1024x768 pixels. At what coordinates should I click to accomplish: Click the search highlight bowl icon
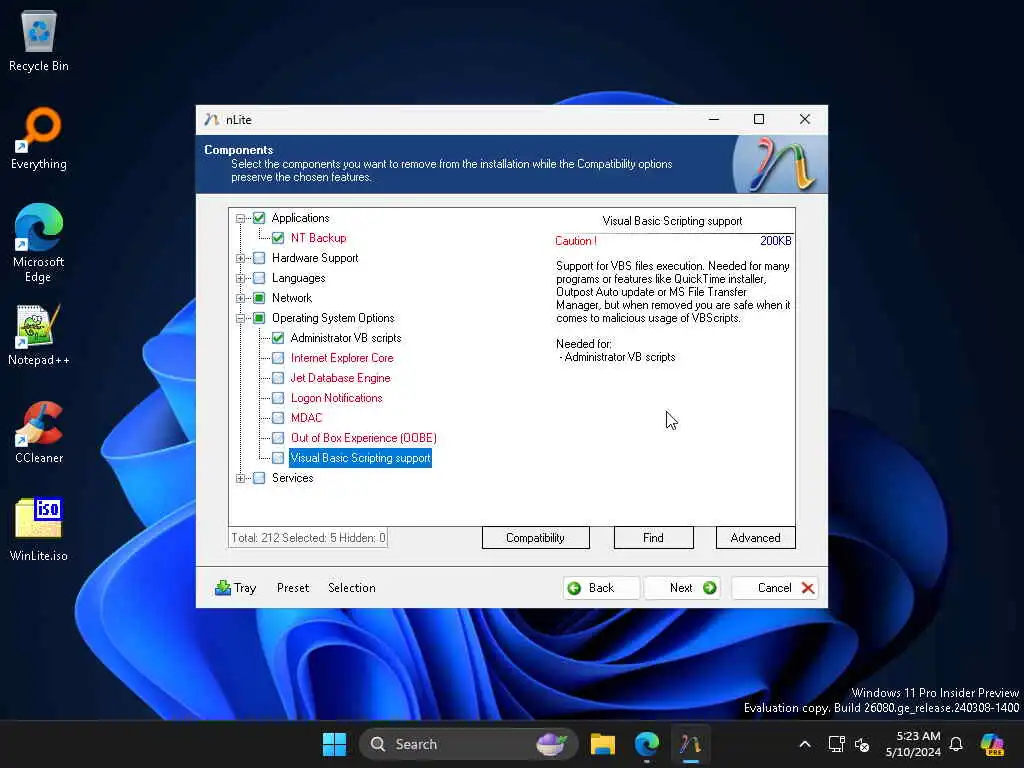[x=551, y=743]
